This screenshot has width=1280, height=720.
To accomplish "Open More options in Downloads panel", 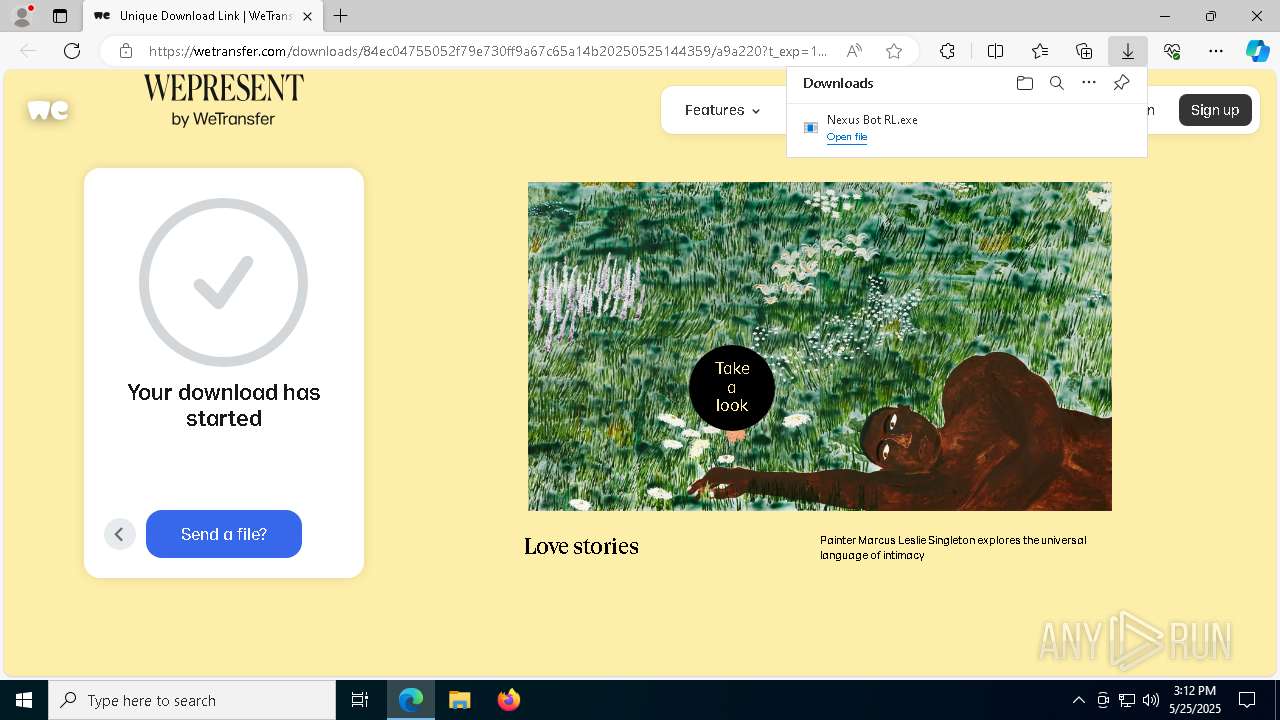I will [1089, 83].
